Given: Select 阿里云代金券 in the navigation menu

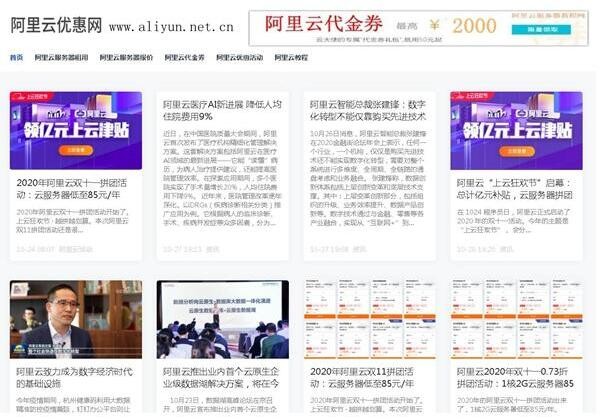Looking at the screenshot, I should [x=184, y=57].
